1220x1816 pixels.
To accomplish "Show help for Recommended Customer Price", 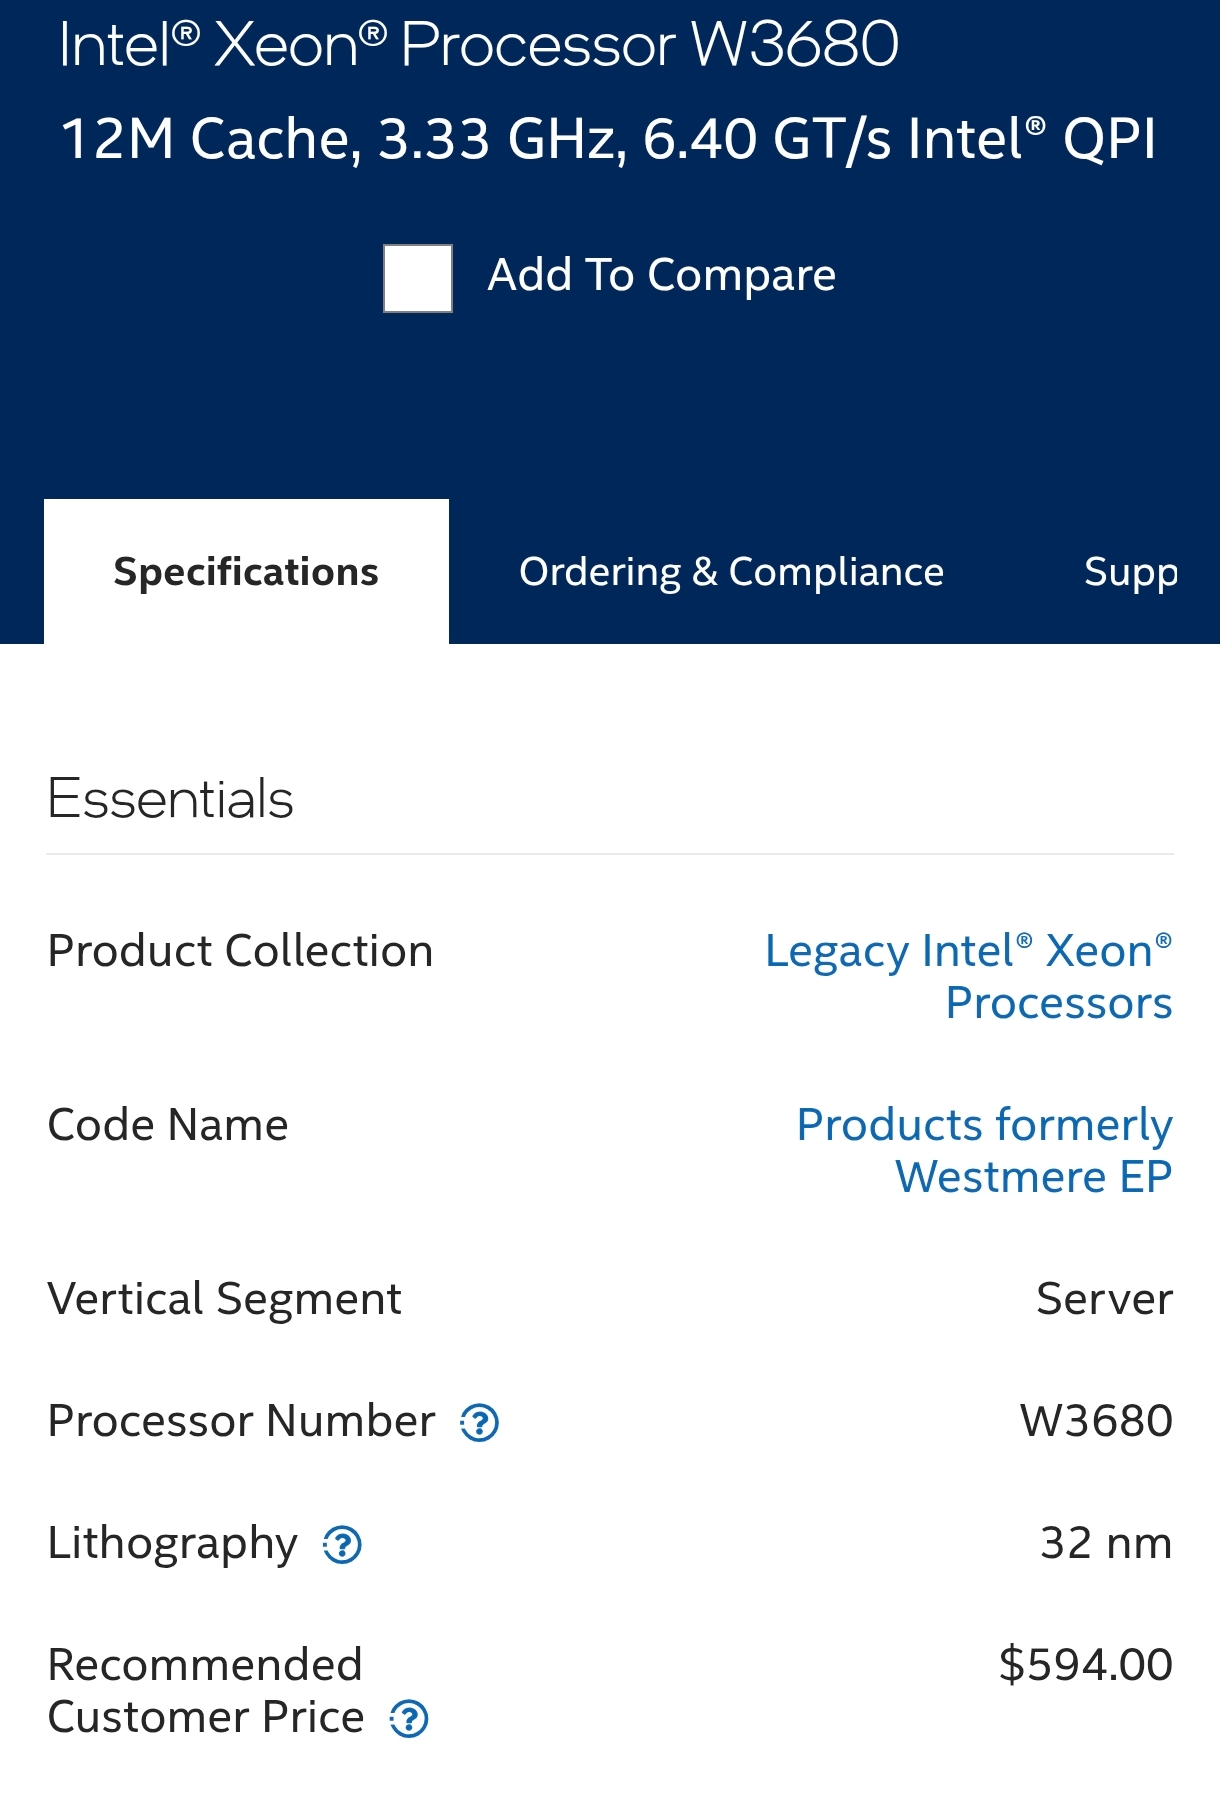I will (x=409, y=1719).
